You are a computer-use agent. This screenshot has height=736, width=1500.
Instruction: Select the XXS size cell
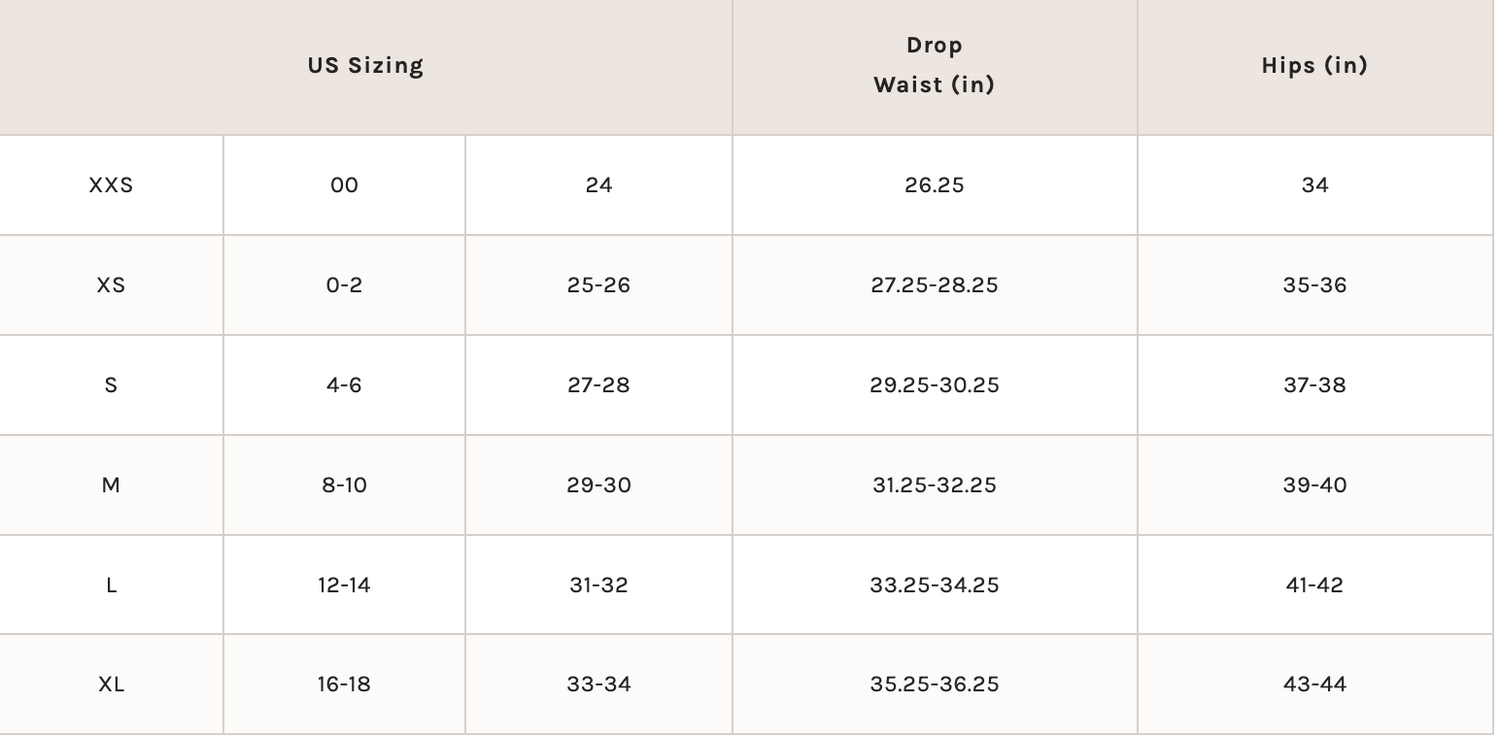(111, 185)
